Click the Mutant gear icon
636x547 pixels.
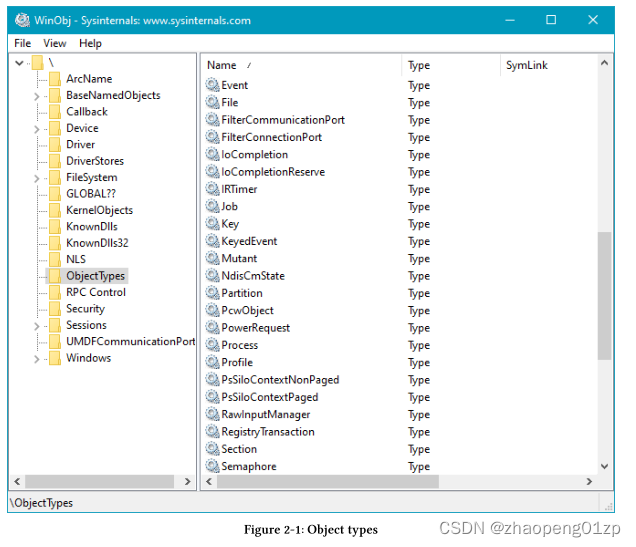212,258
